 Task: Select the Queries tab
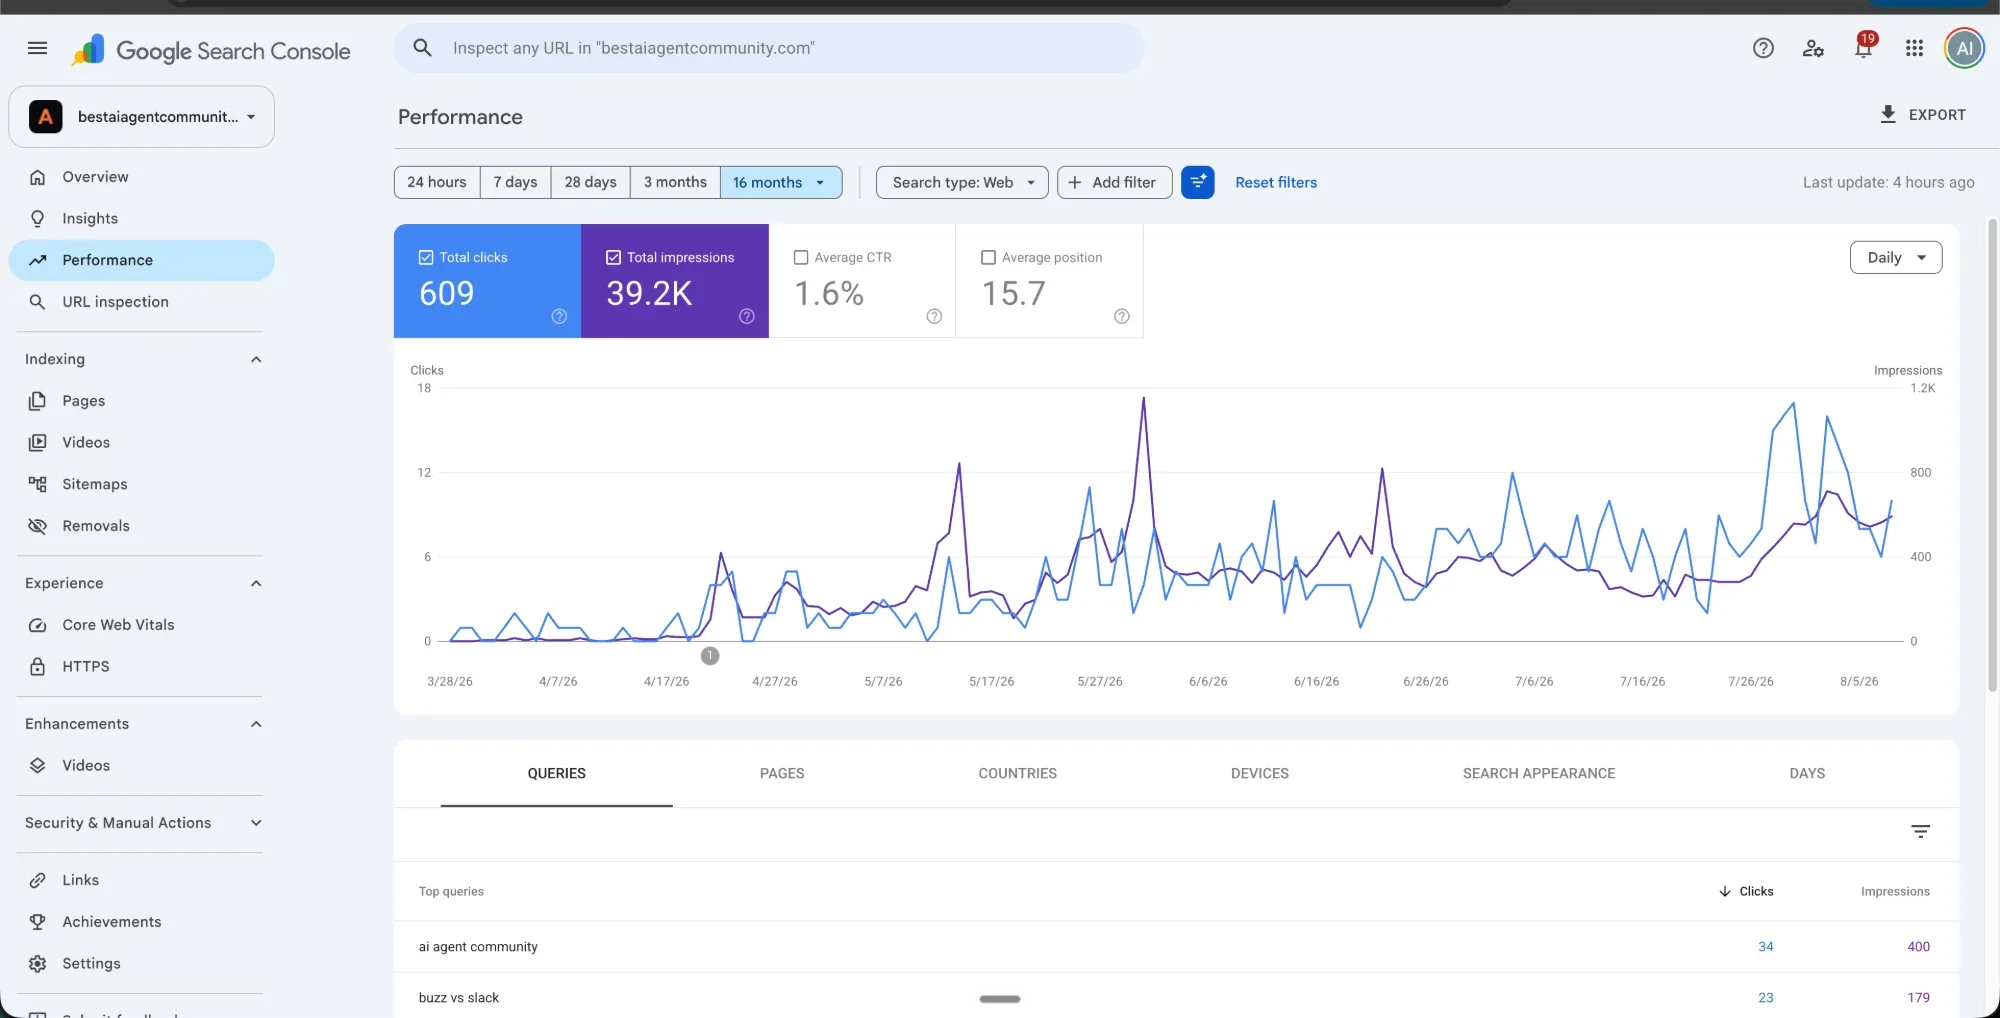pyautogui.click(x=556, y=773)
